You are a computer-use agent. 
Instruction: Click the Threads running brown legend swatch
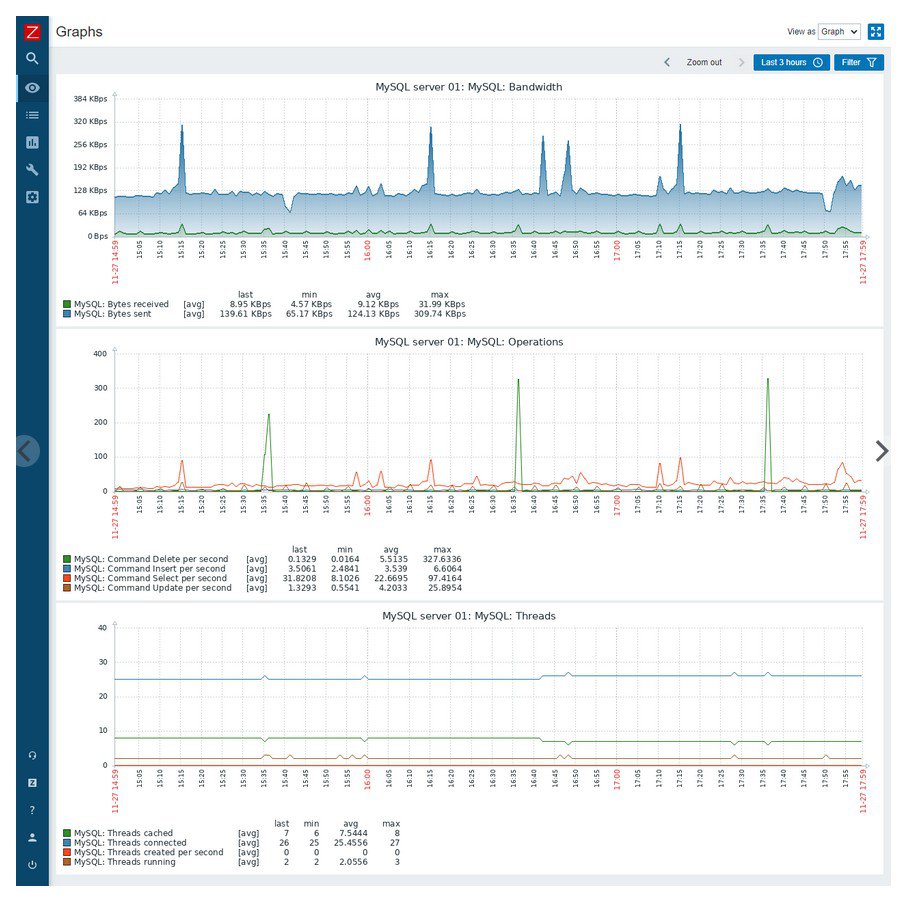pyautogui.click(x=67, y=862)
